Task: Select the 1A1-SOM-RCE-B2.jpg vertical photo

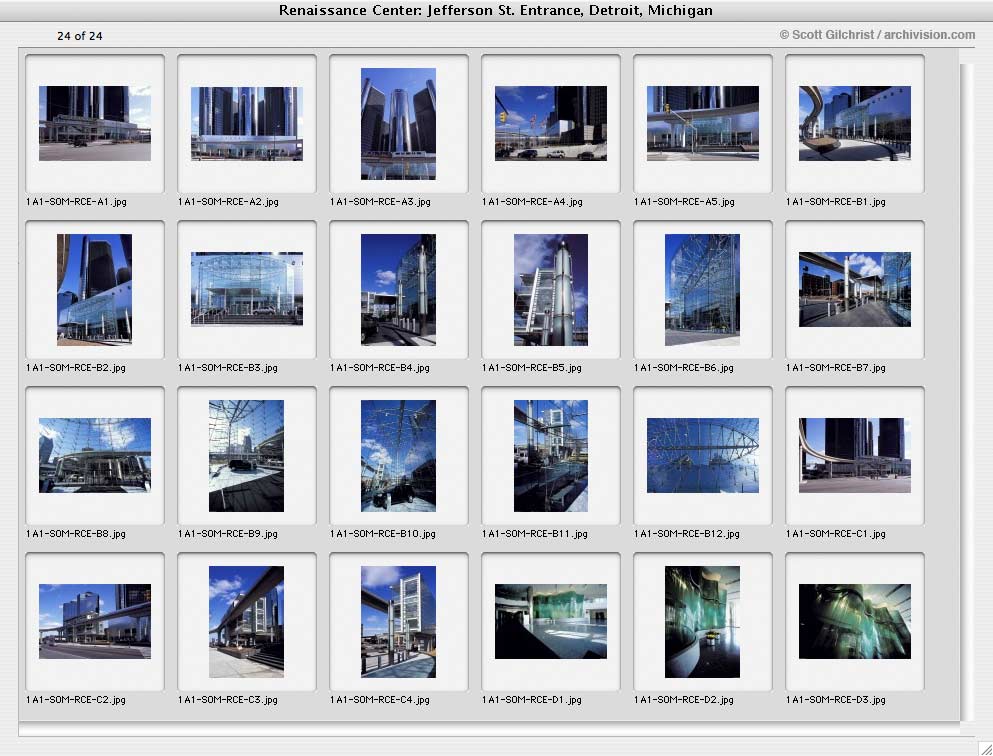Action: tap(94, 289)
